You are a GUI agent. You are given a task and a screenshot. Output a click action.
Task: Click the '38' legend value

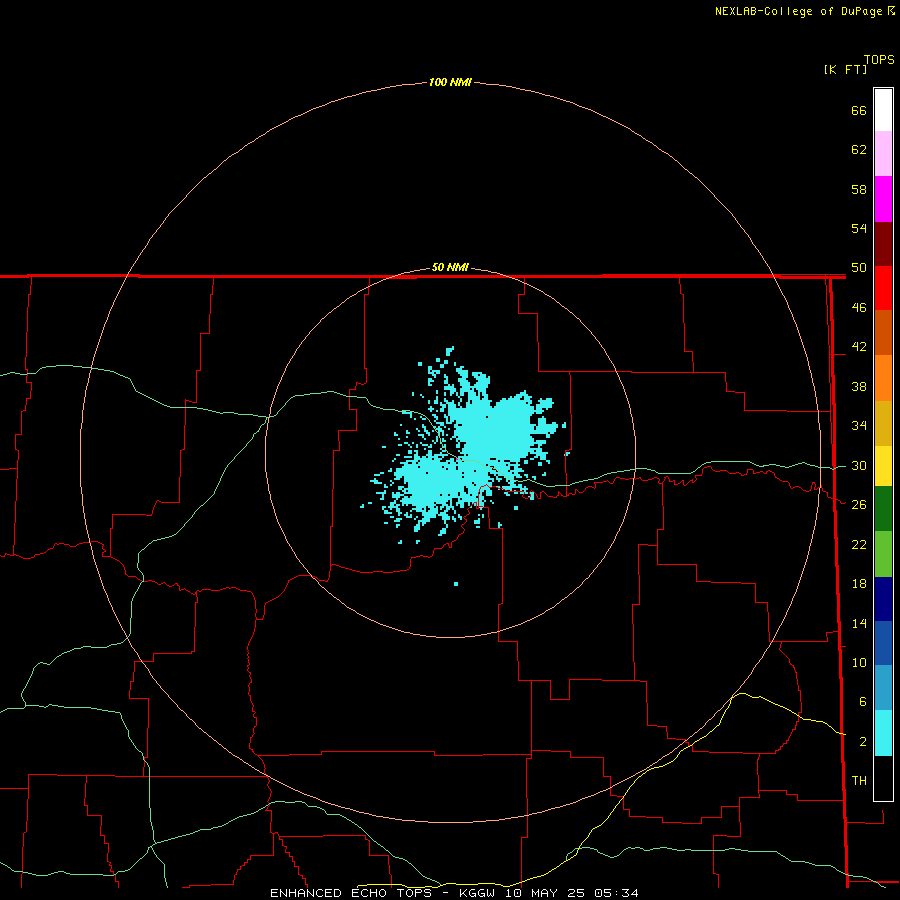pos(859,386)
